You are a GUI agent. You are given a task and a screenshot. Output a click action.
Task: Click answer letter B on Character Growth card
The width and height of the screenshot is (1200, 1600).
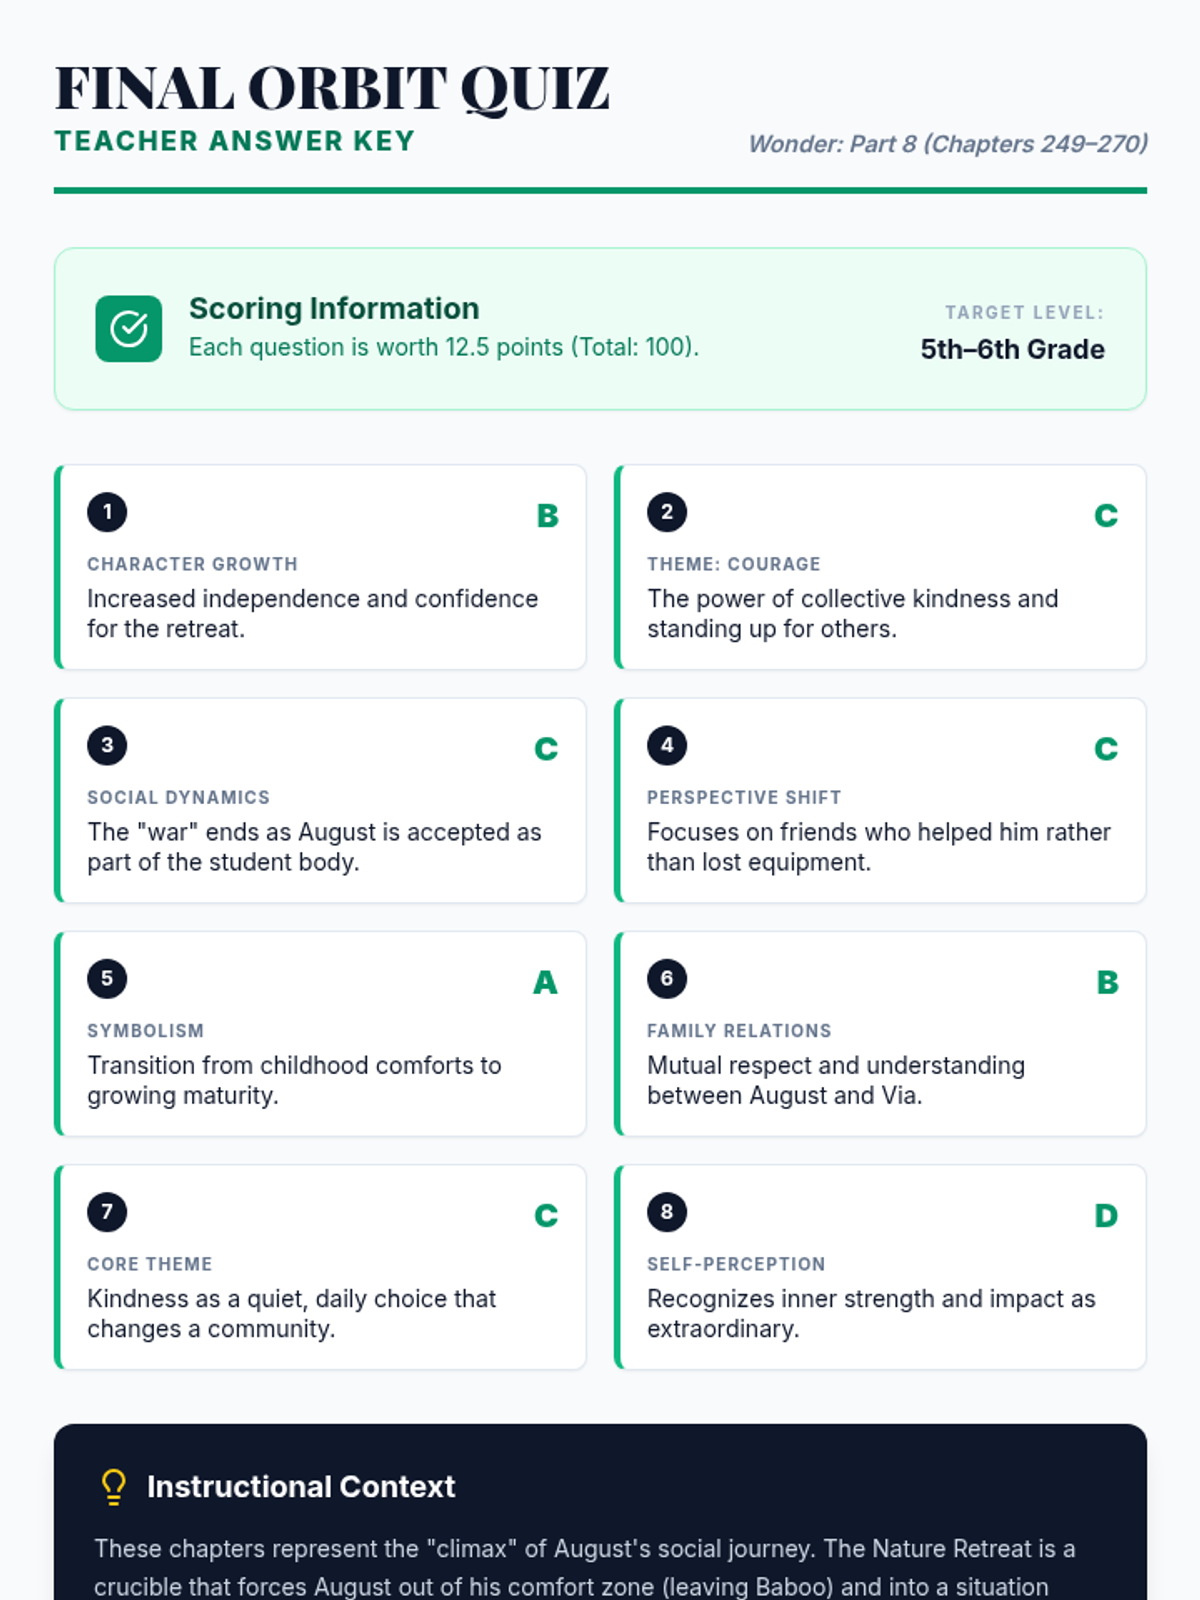(547, 516)
